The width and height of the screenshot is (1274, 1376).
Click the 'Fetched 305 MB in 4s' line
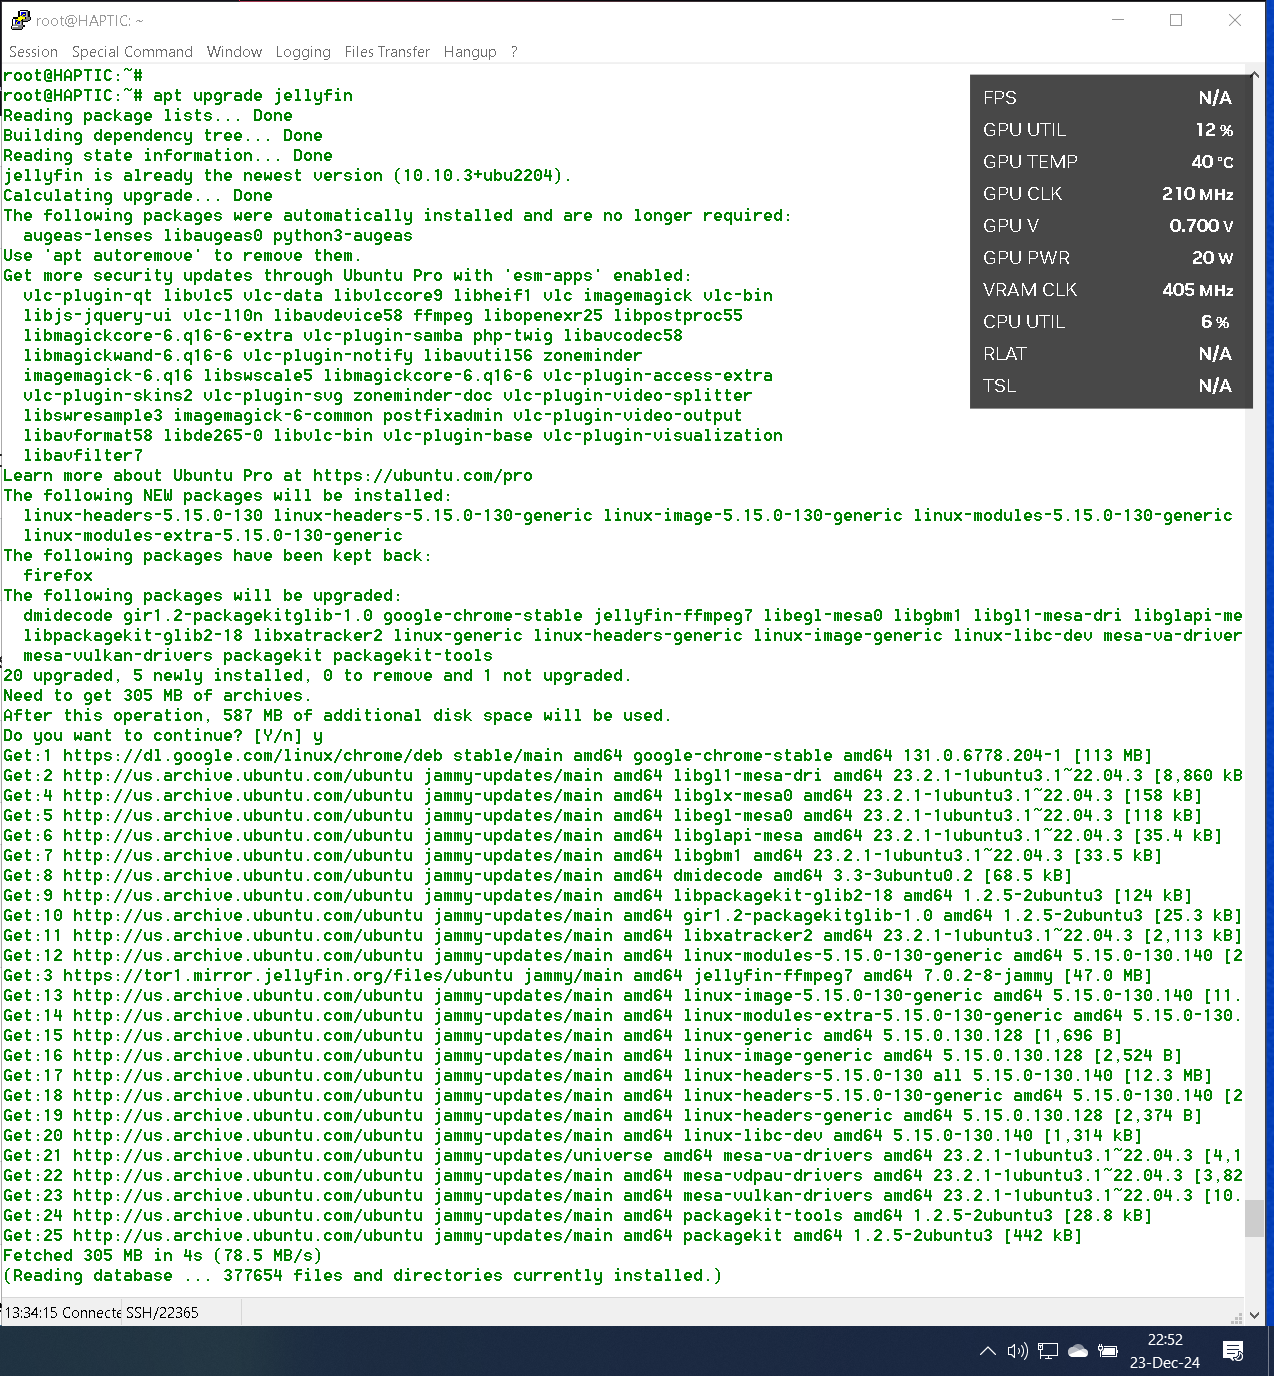[163, 1256]
